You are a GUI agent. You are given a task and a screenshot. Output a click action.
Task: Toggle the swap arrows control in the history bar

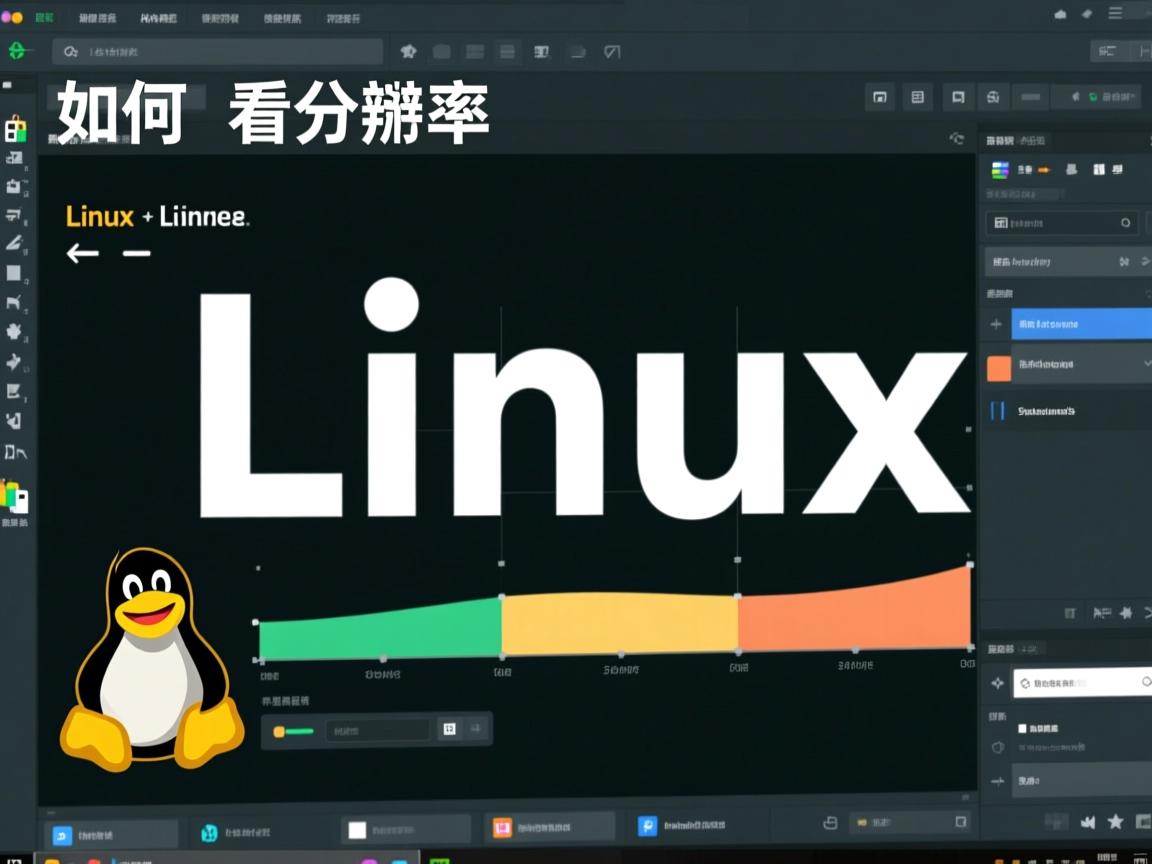point(1124,261)
